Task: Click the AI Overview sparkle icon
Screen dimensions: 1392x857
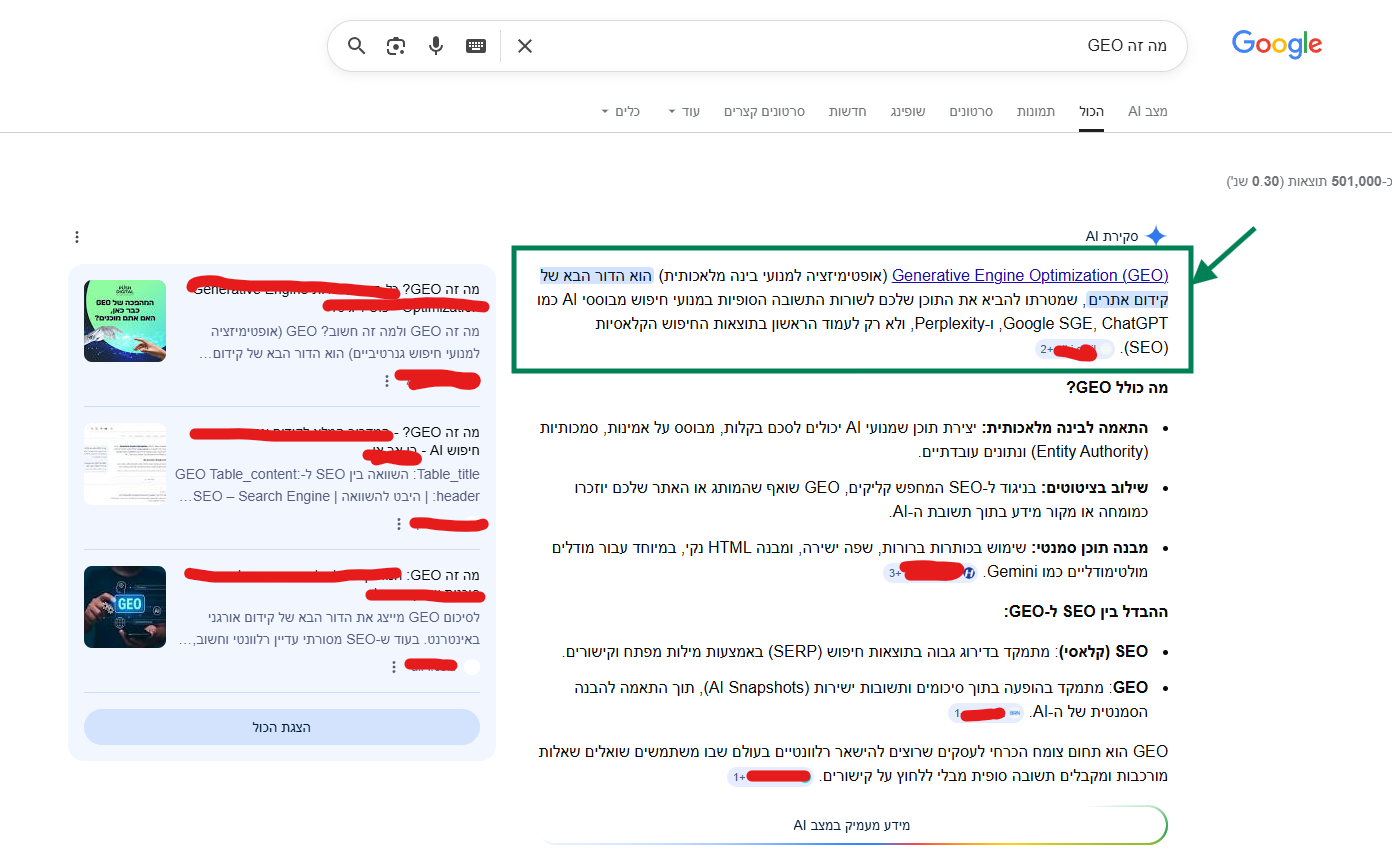Action: coord(1156,234)
